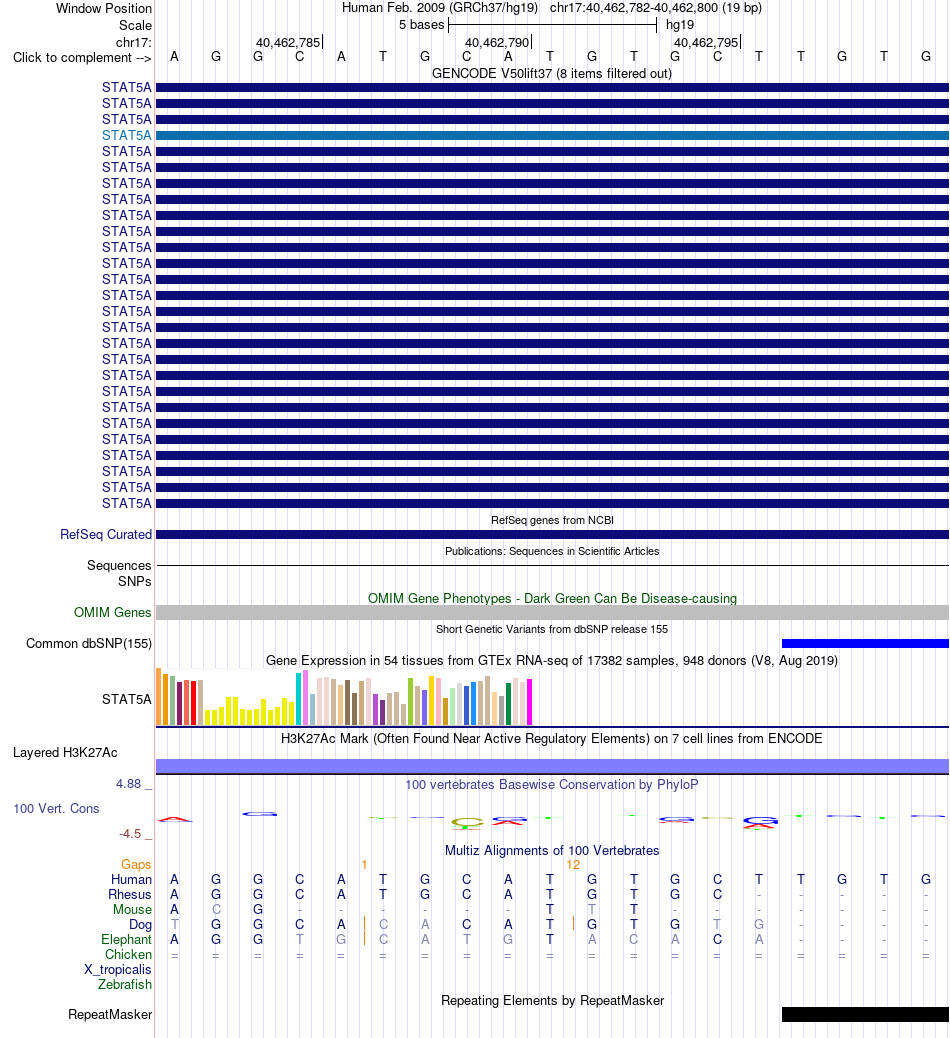Screen dimensions: 950x1038
Task: Click coordinate marker 40,462,790
Action: coord(497,42)
